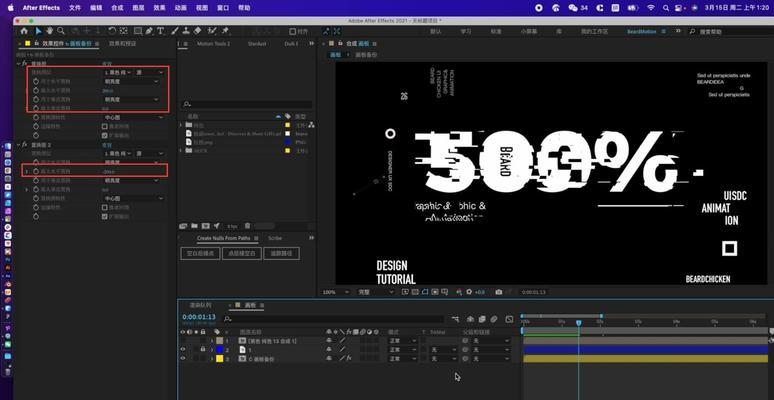The height and width of the screenshot is (400, 774).
Task: Click the Home icon in the toolbar
Action: 24,31
